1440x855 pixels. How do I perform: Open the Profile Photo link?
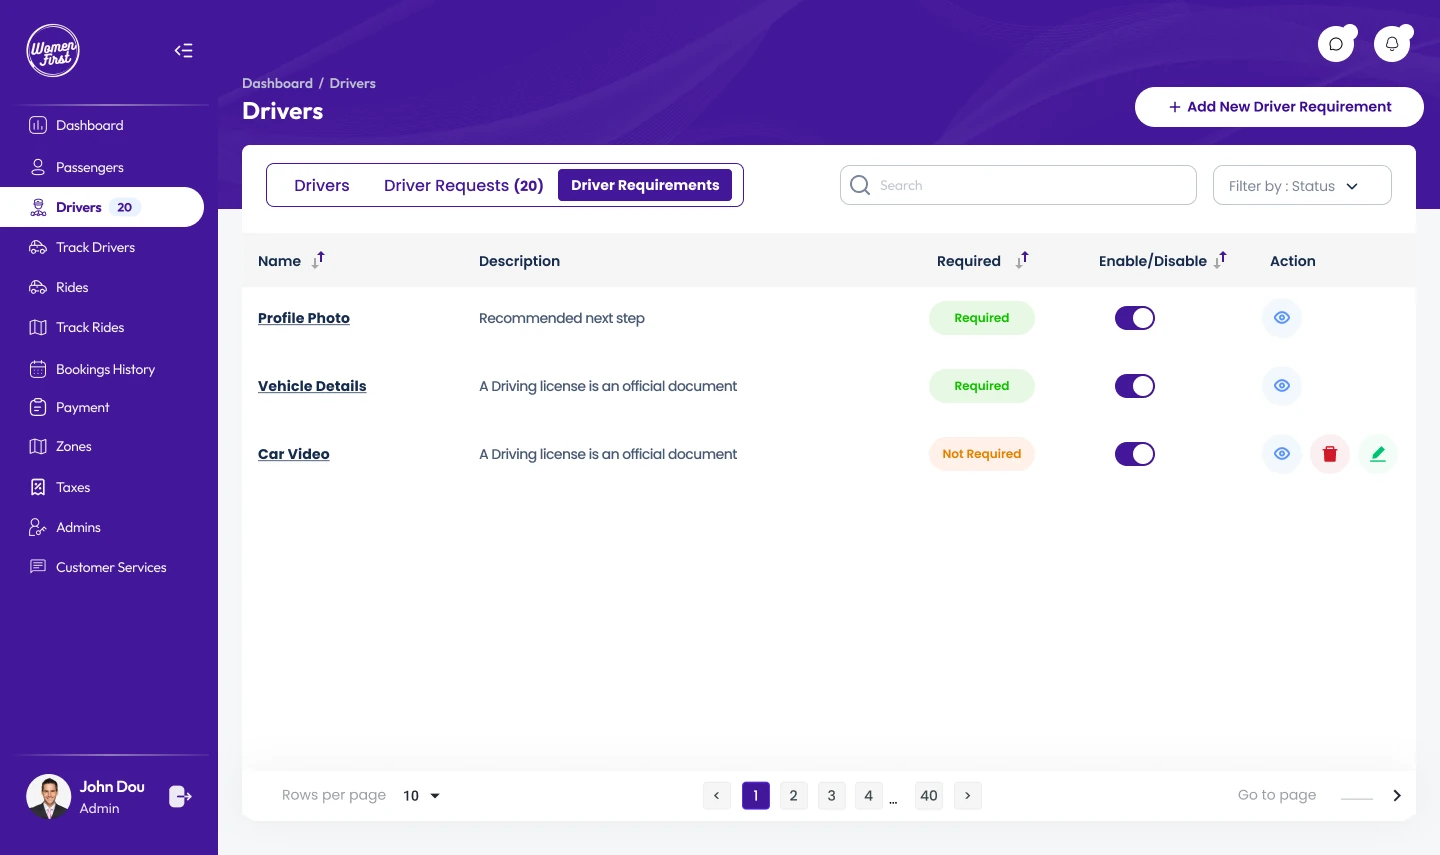(304, 318)
